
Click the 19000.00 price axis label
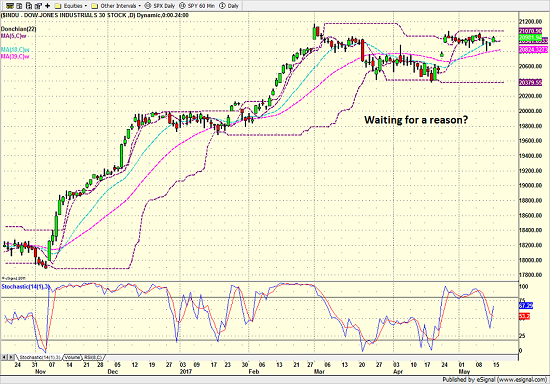pyautogui.click(x=530, y=186)
